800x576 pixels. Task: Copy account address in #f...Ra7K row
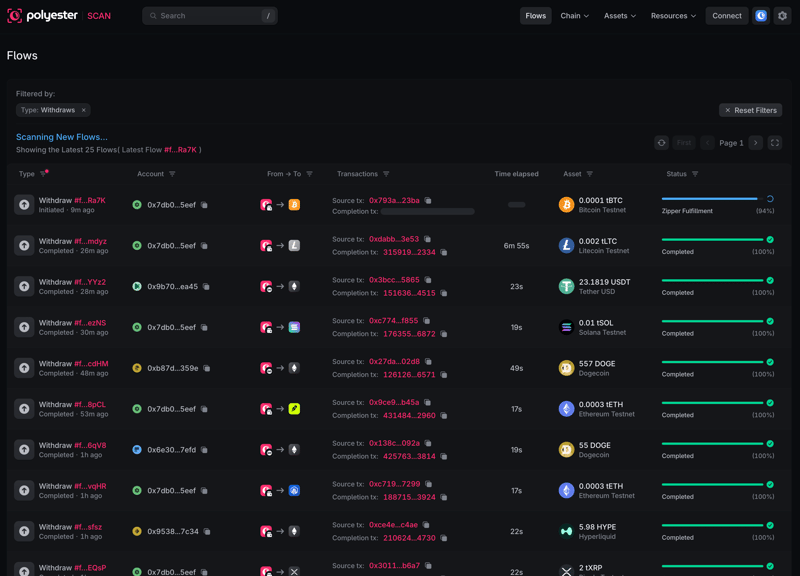[204, 205]
